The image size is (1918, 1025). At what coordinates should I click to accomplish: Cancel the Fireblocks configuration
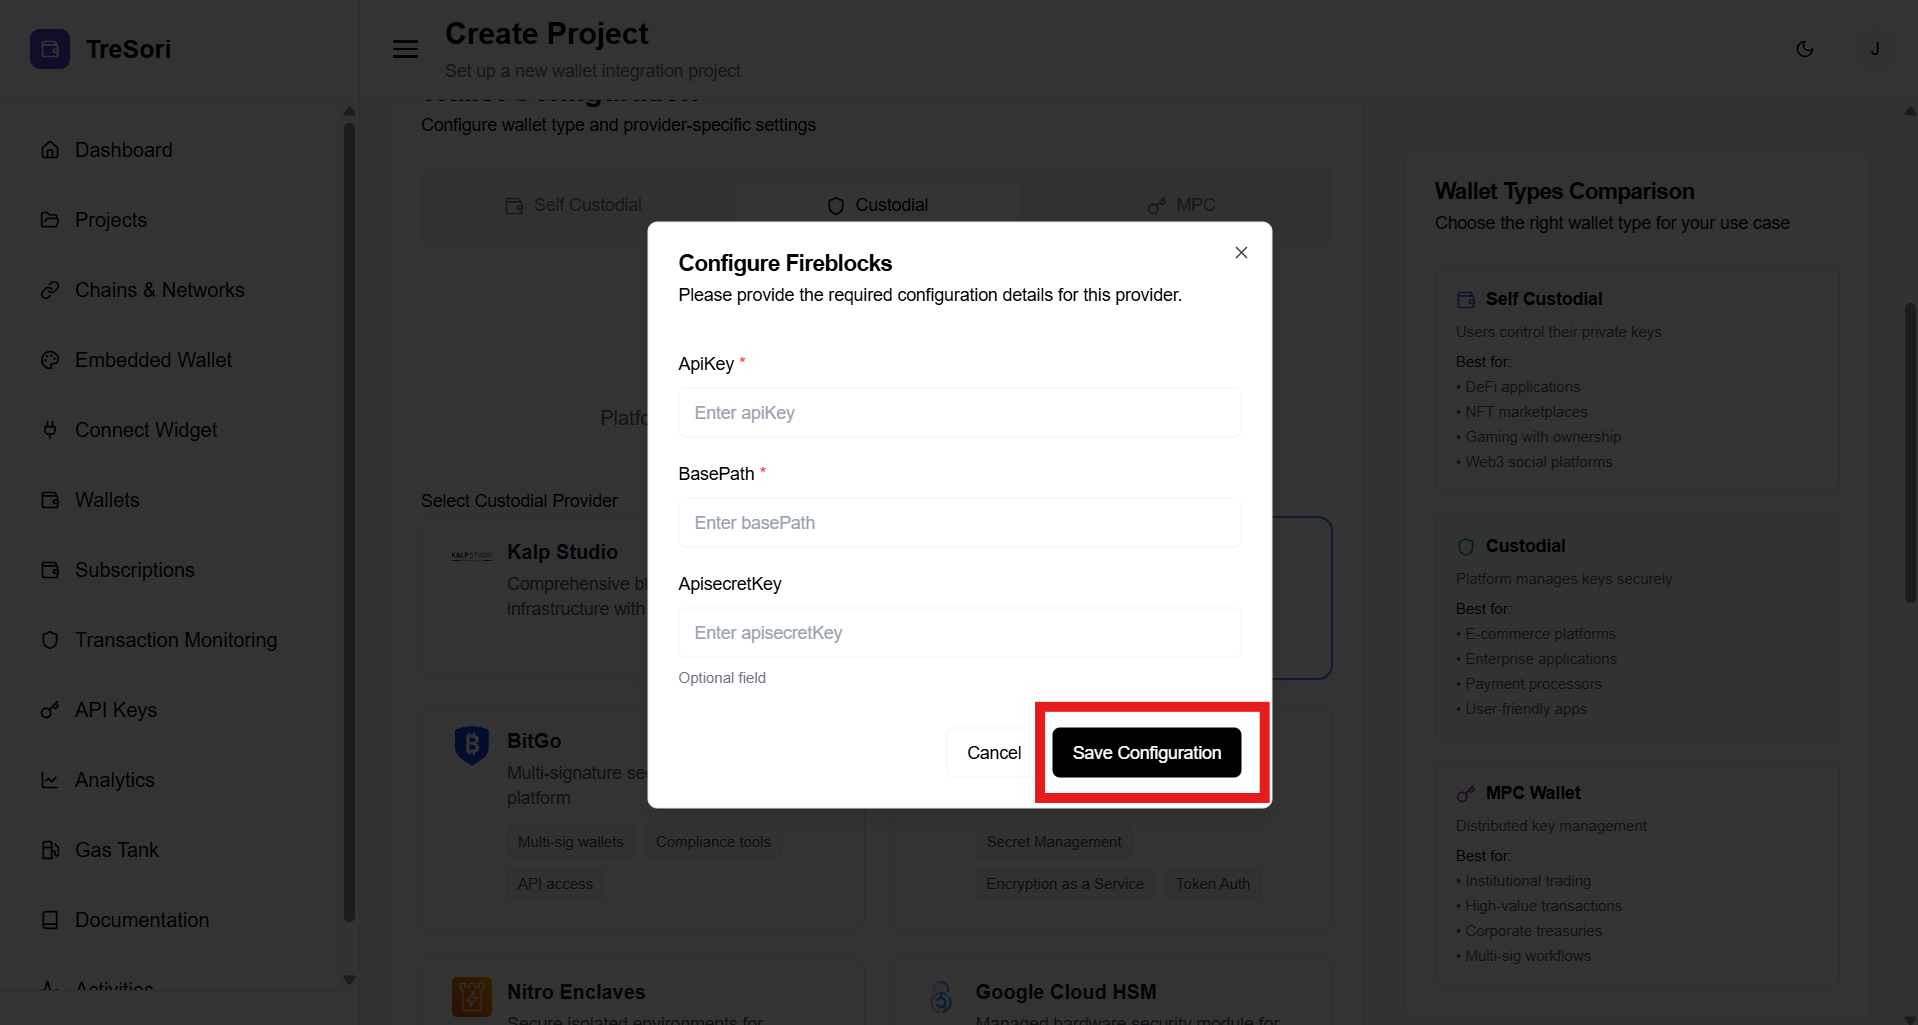tap(993, 753)
